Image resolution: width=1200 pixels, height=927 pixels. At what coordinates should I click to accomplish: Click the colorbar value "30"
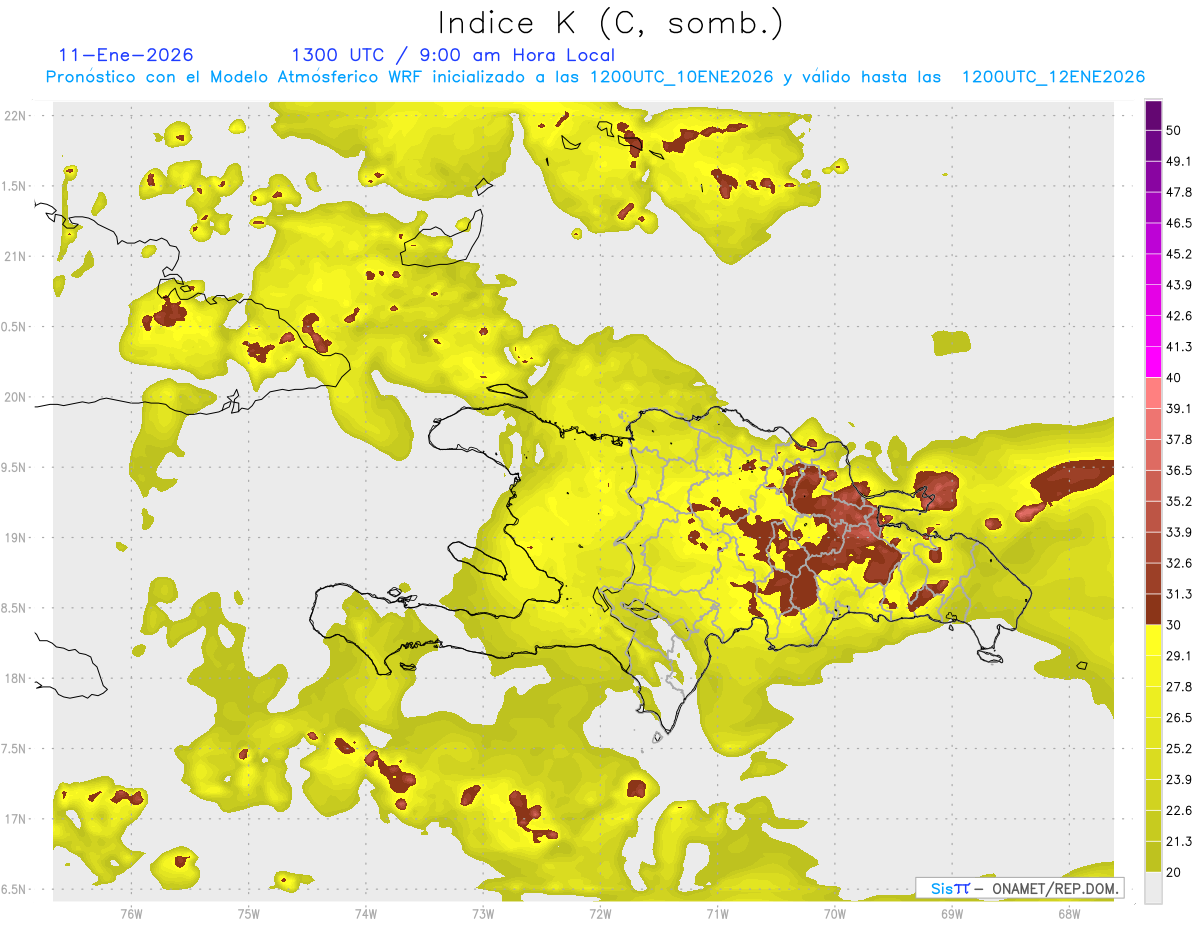click(x=1175, y=625)
